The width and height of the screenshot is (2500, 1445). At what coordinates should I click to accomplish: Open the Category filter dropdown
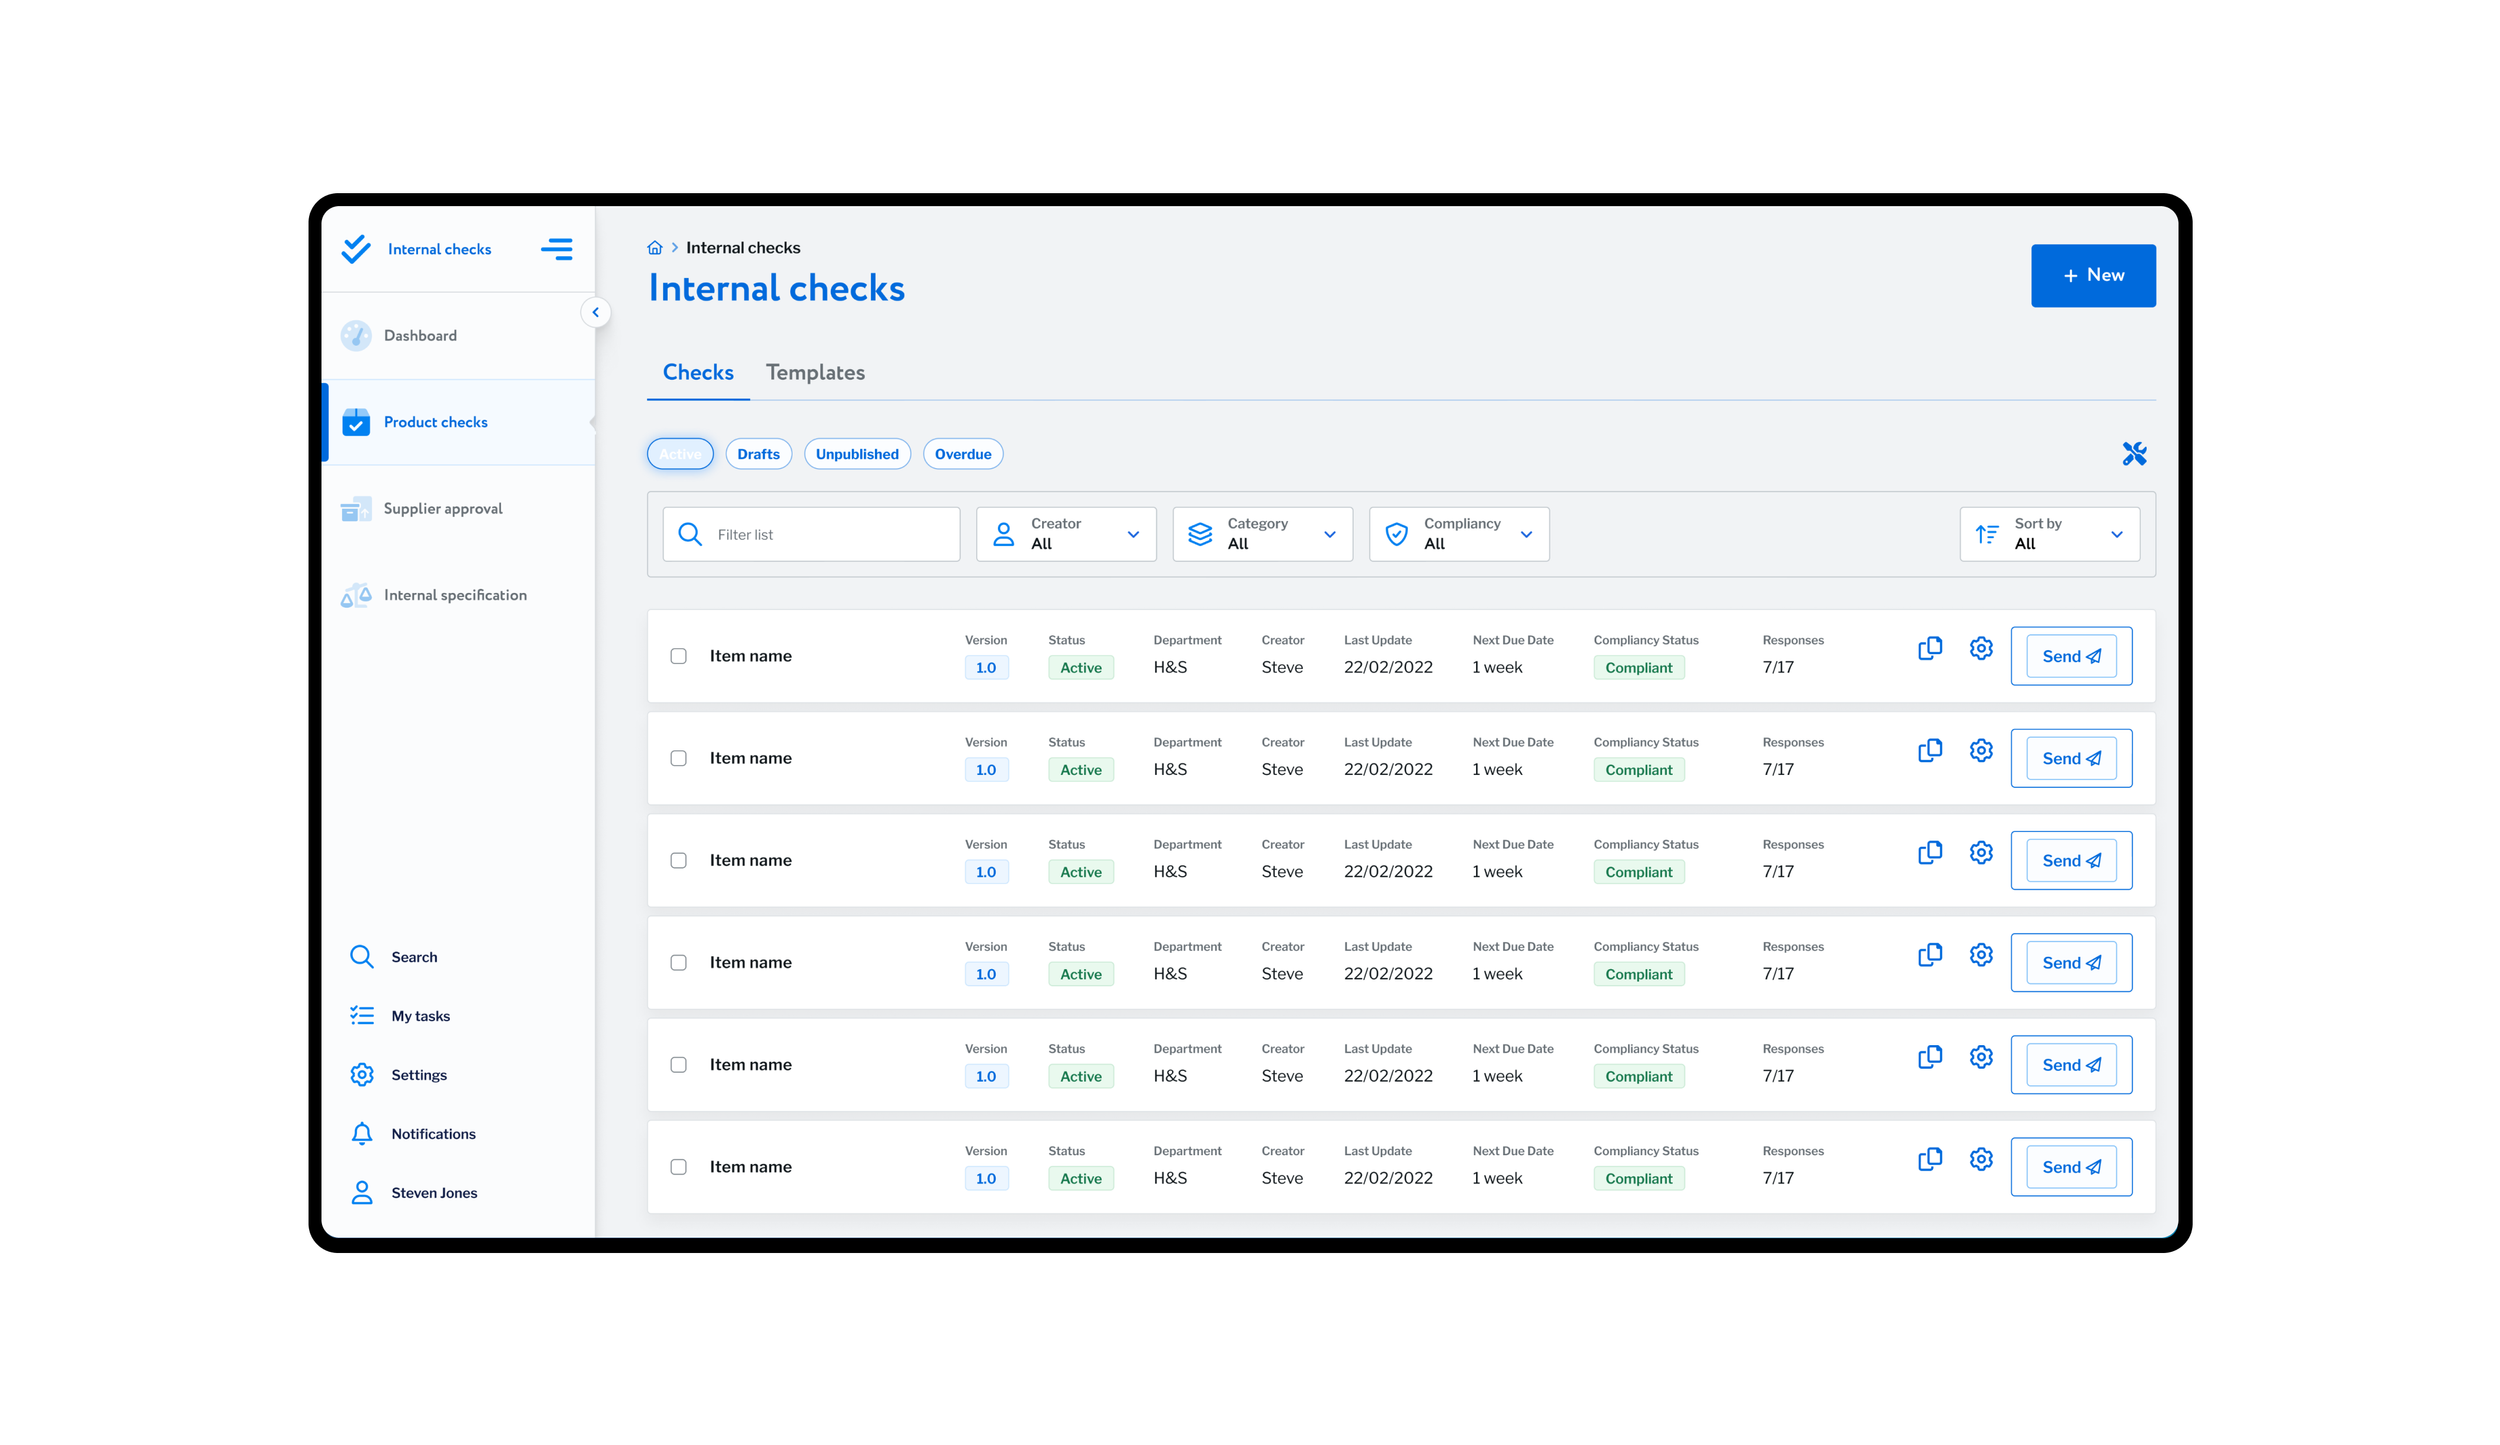click(x=1261, y=534)
